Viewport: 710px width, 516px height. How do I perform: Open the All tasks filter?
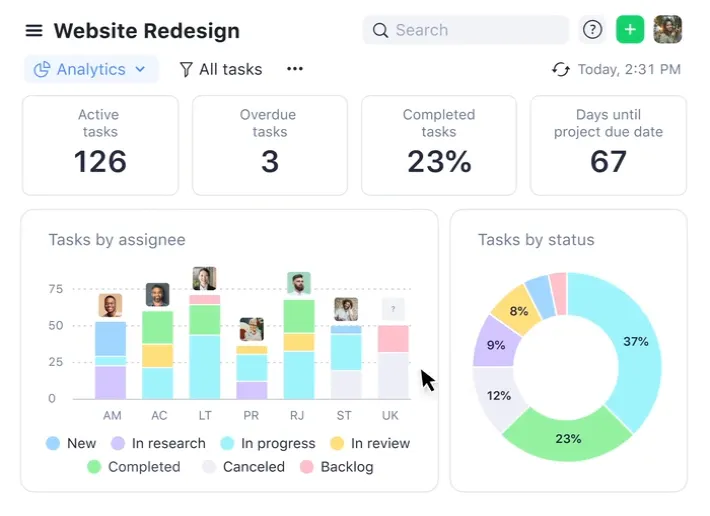(x=221, y=69)
